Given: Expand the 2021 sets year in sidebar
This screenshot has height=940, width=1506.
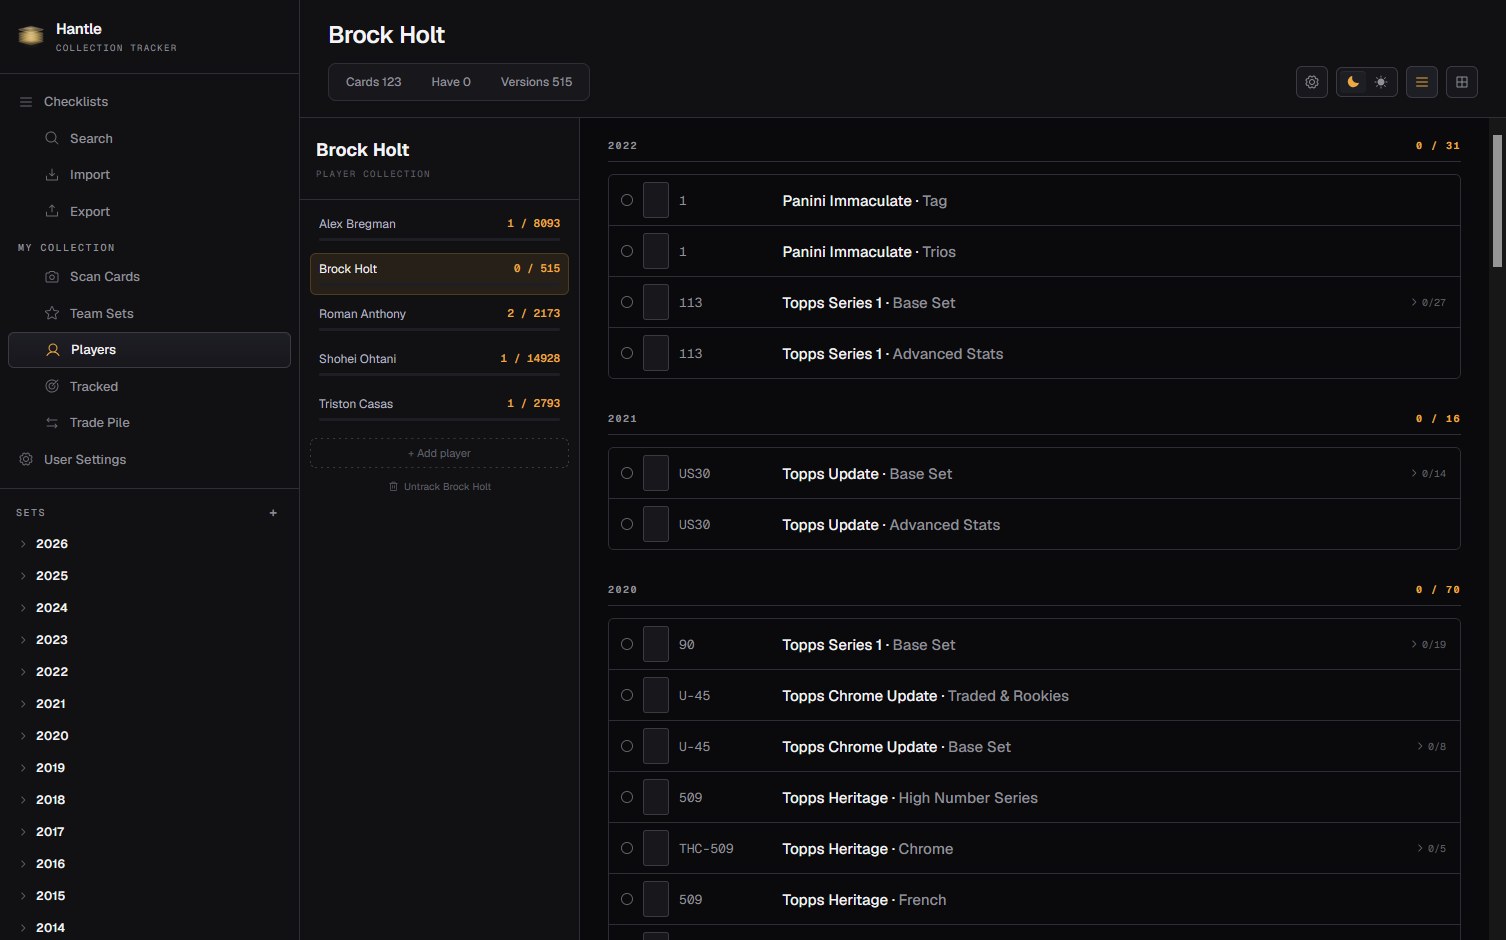Looking at the screenshot, I should 23,704.
